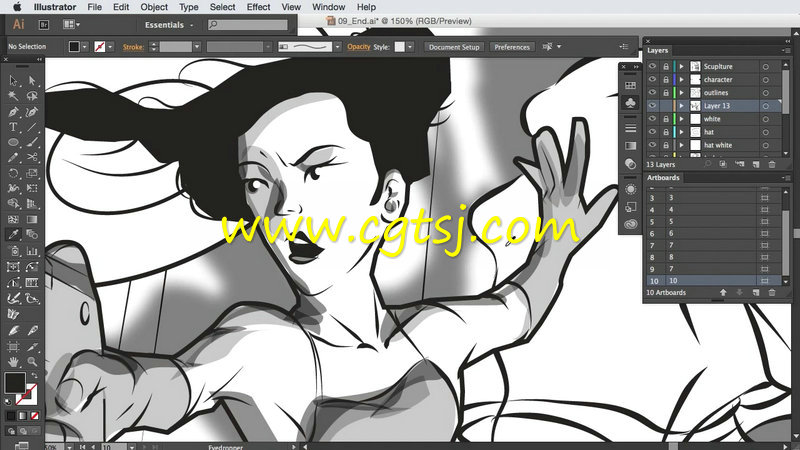
Task: Select the Zoom tool
Action: tap(32, 362)
